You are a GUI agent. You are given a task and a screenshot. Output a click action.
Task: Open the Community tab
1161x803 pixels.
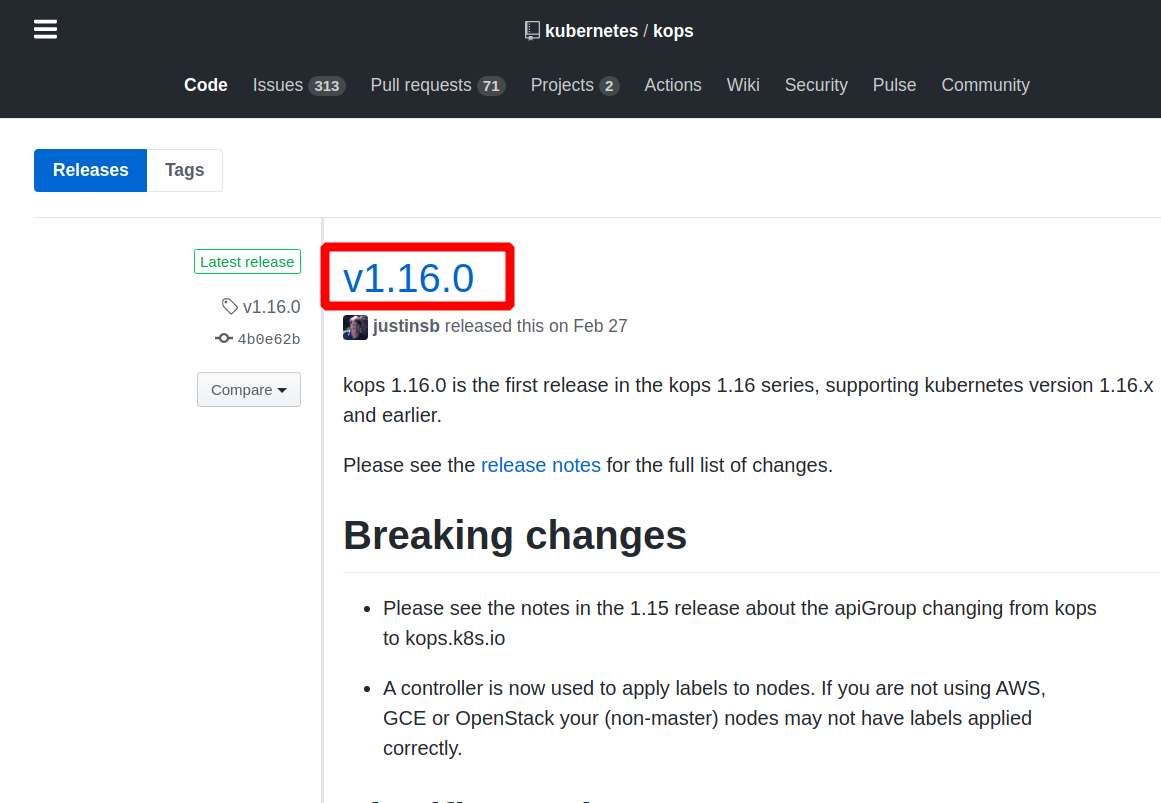(x=986, y=85)
